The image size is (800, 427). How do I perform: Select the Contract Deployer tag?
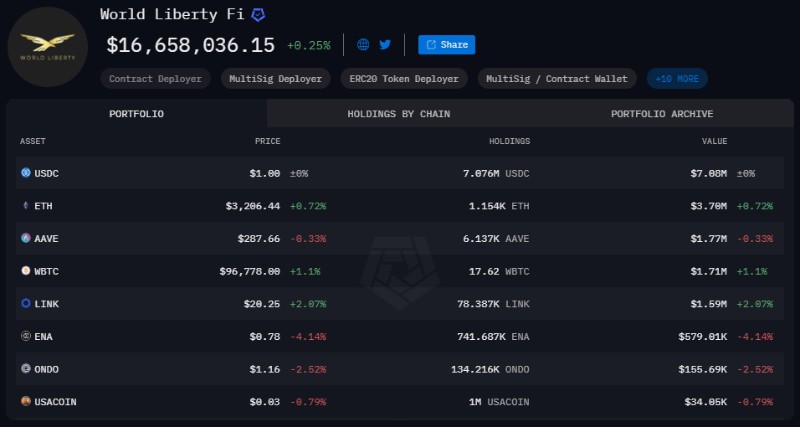[155, 78]
